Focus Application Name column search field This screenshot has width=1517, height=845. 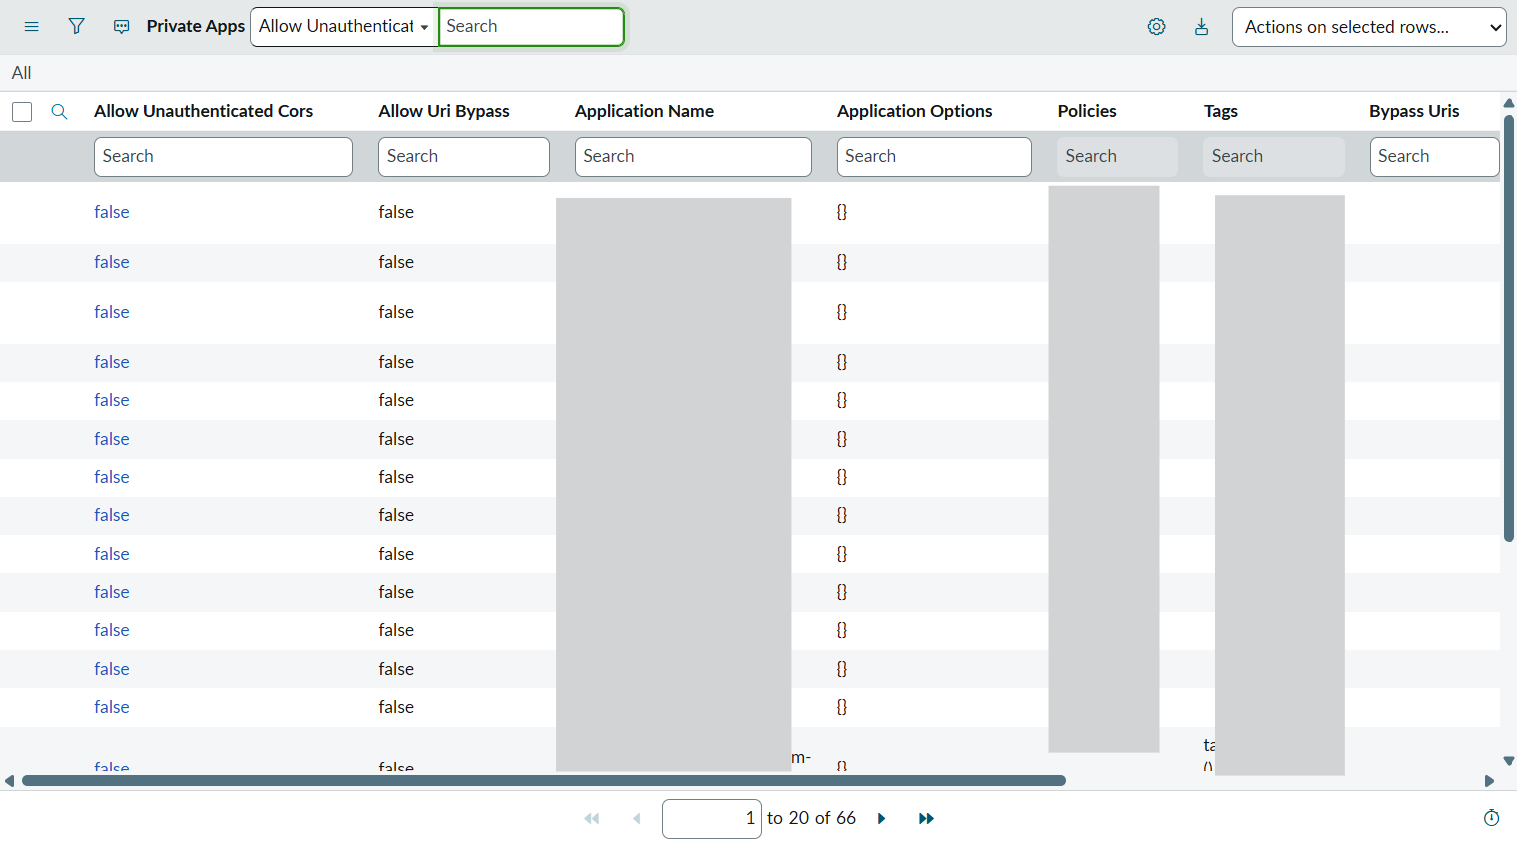tap(693, 157)
